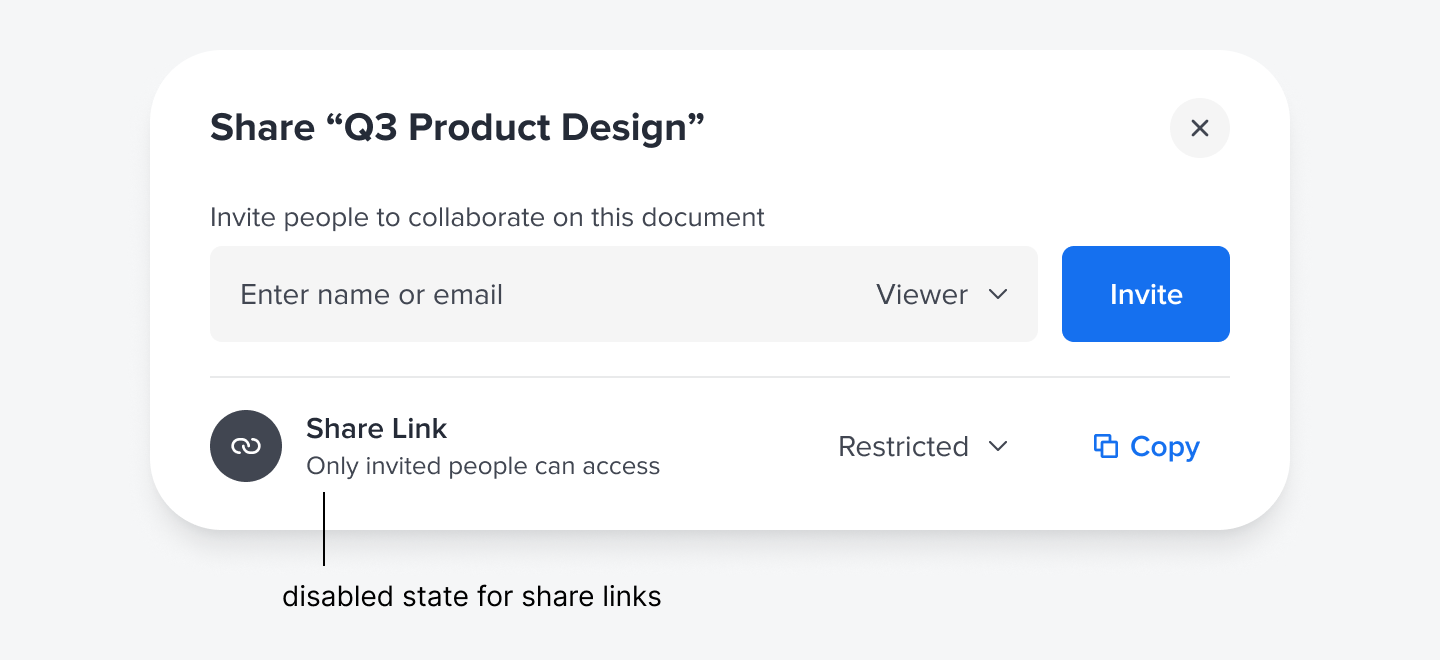Open the Viewer role dropdown
This screenshot has width=1440, height=660.
pos(940,294)
